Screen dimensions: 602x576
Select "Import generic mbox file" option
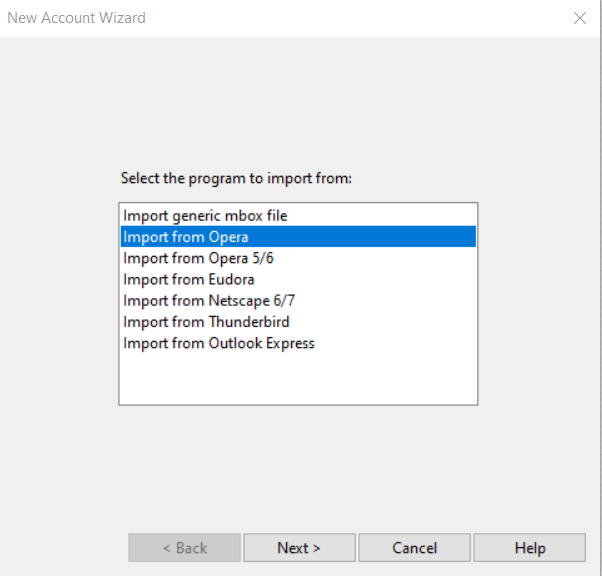click(x=298, y=215)
